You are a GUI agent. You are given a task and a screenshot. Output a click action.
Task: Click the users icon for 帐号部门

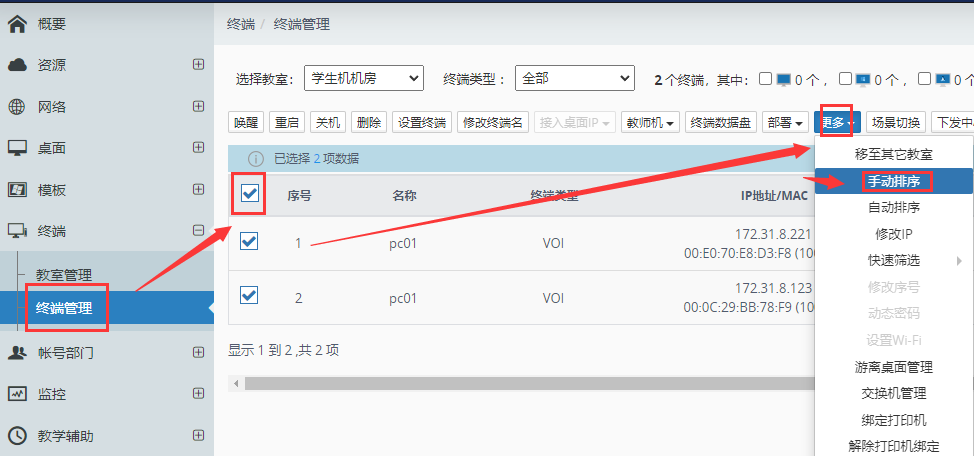17,352
